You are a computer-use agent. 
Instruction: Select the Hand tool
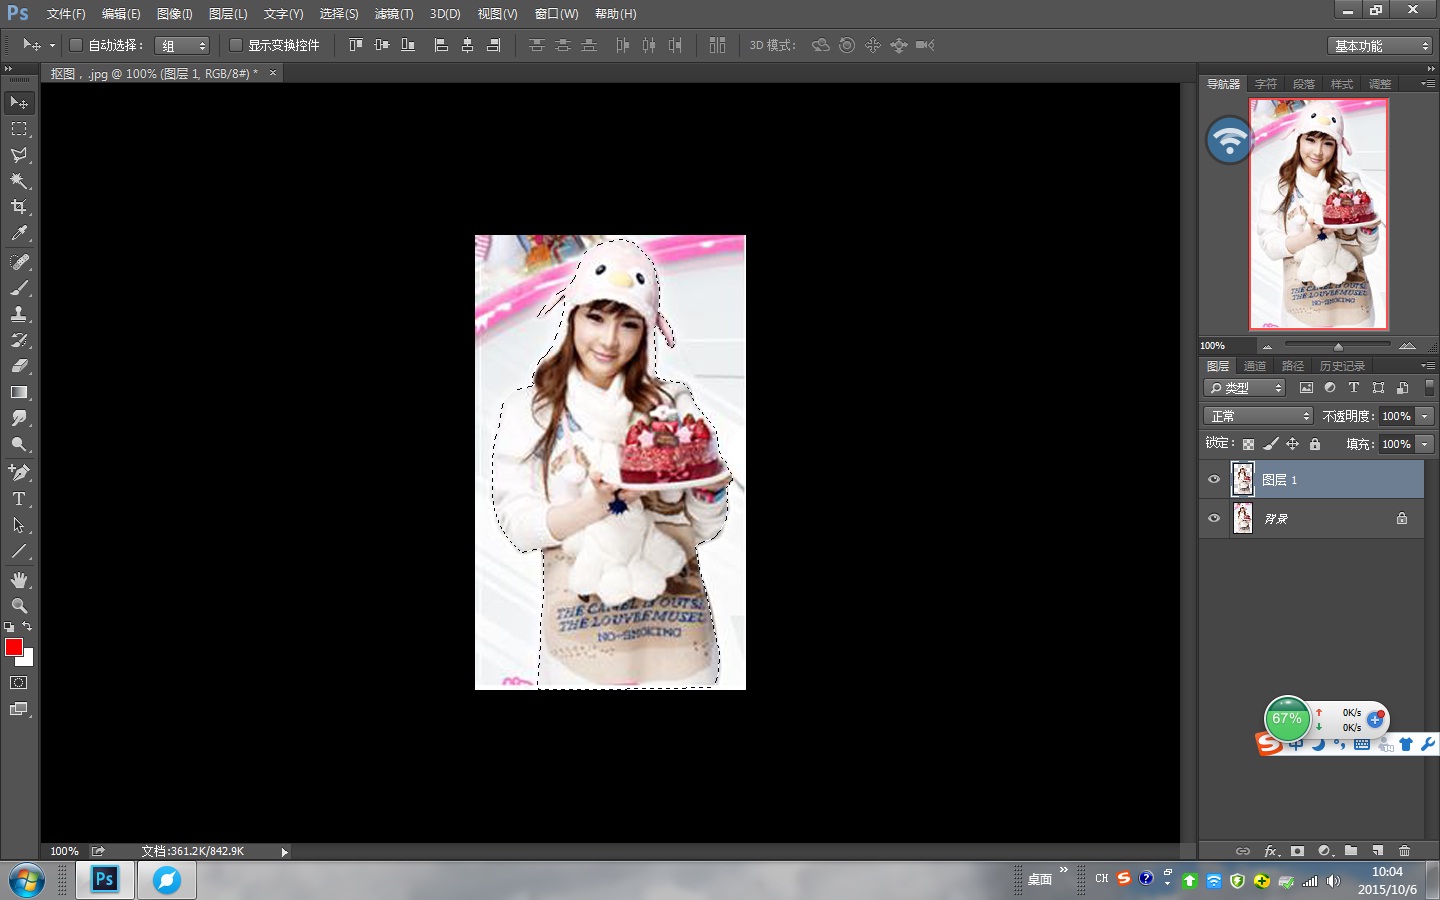(19, 580)
